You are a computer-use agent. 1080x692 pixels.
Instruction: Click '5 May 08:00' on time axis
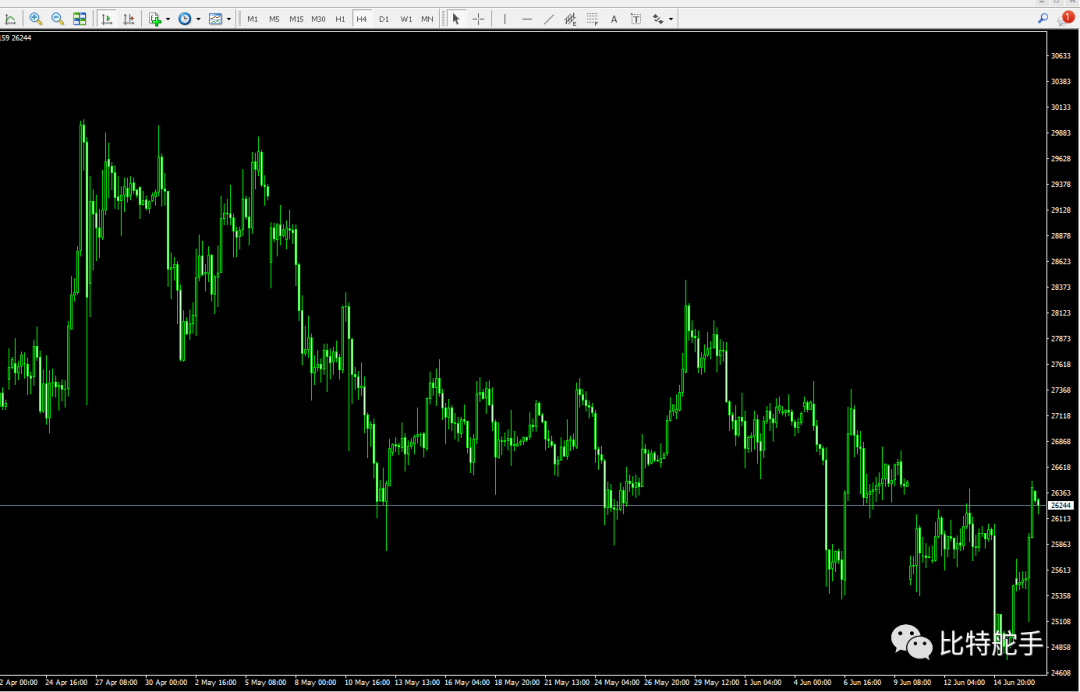tap(266, 682)
